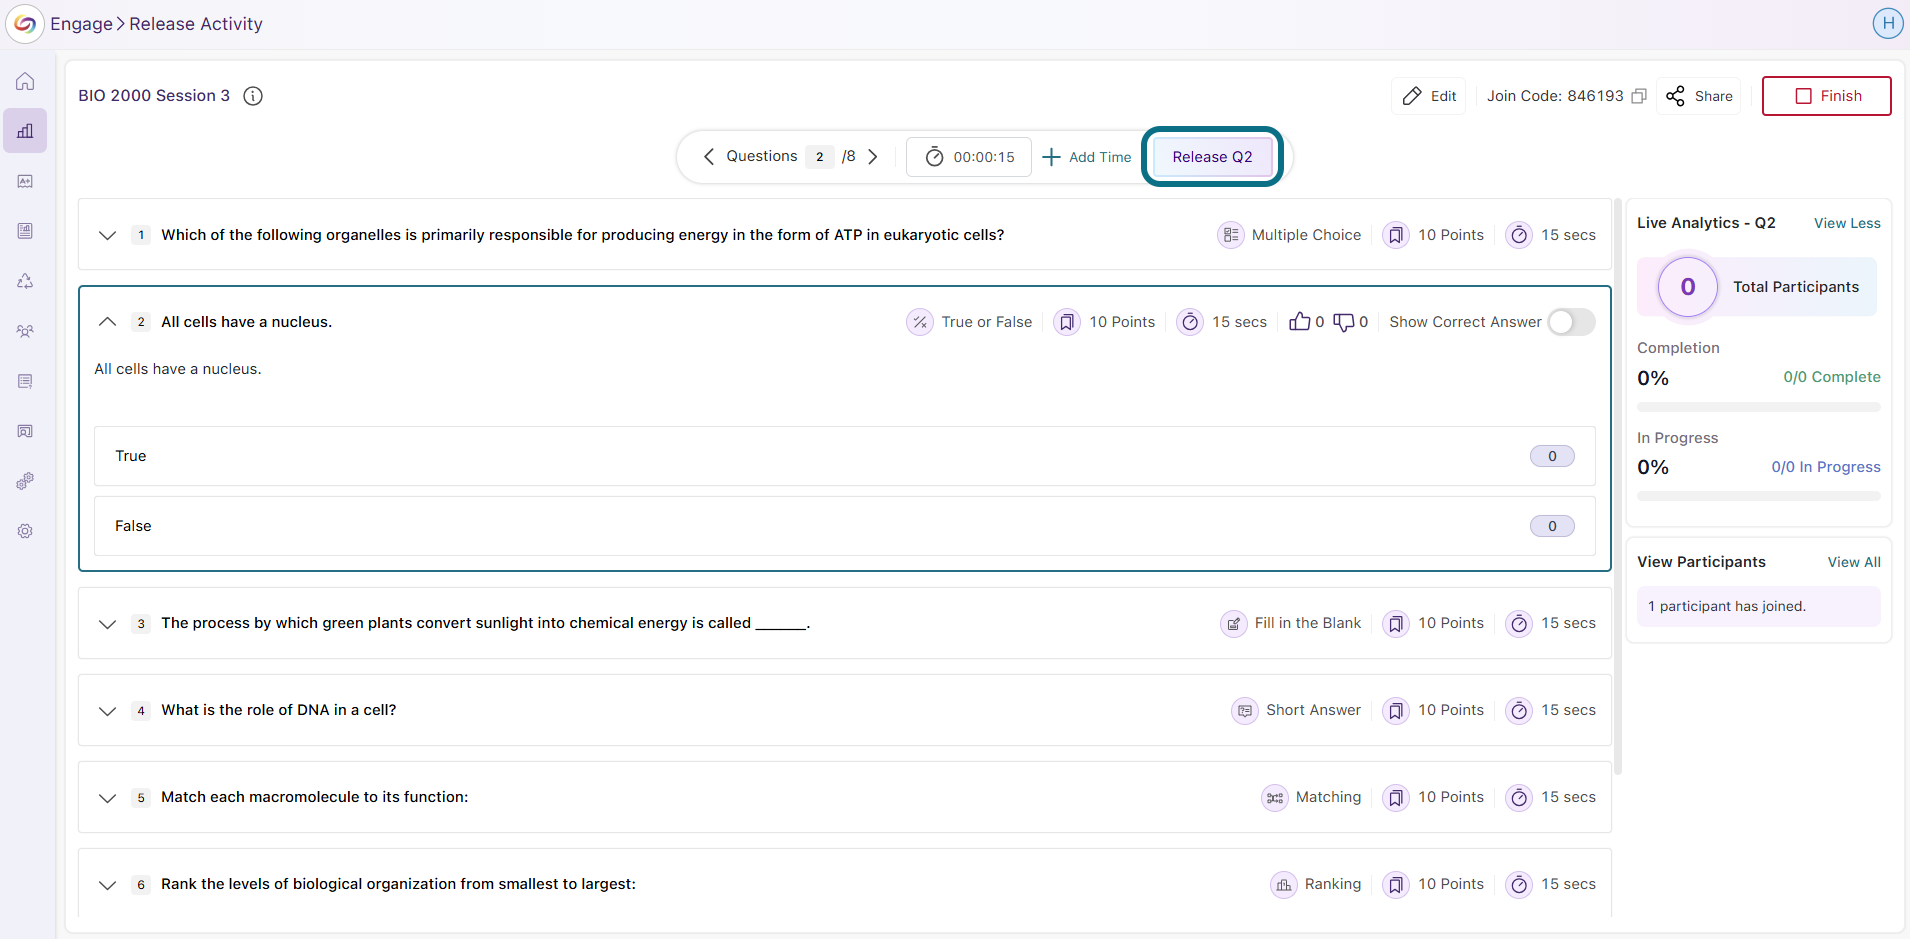
Task: Click the Matching type icon
Action: pos(1274,797)
